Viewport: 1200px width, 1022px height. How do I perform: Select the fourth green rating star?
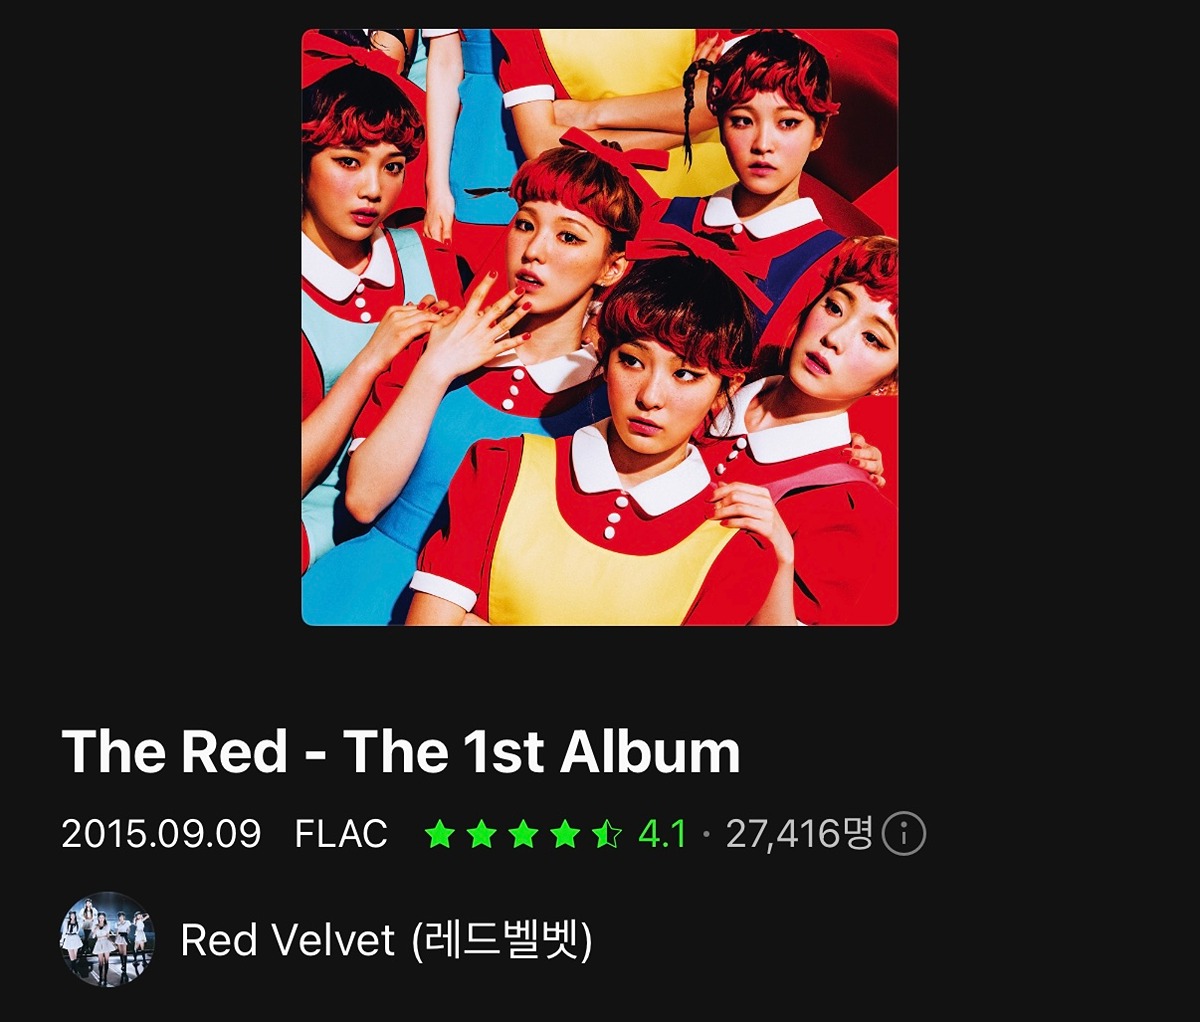point(565,833)
